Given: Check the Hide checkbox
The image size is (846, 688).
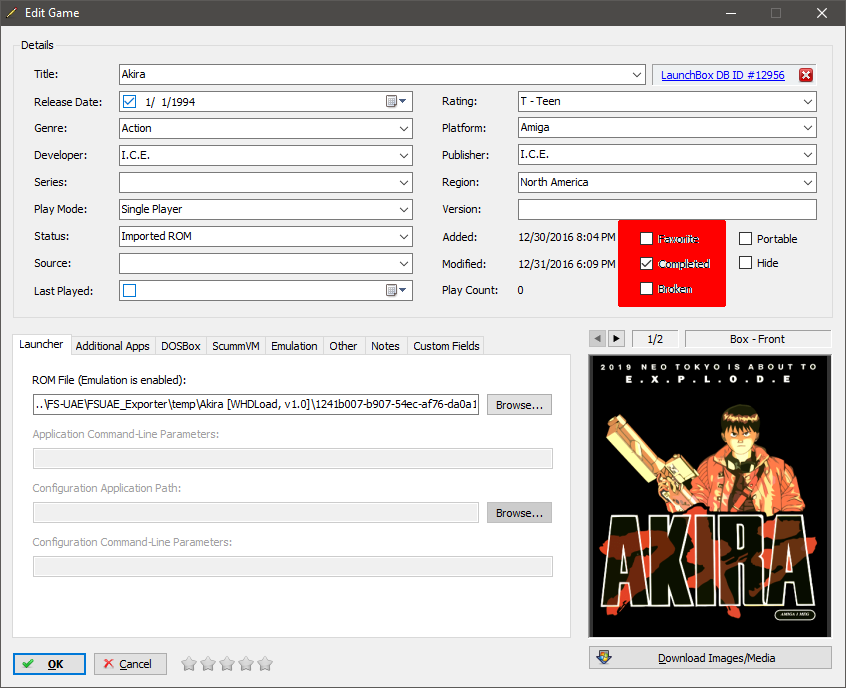Looking at the screenshot, I should tap(745, 263).
